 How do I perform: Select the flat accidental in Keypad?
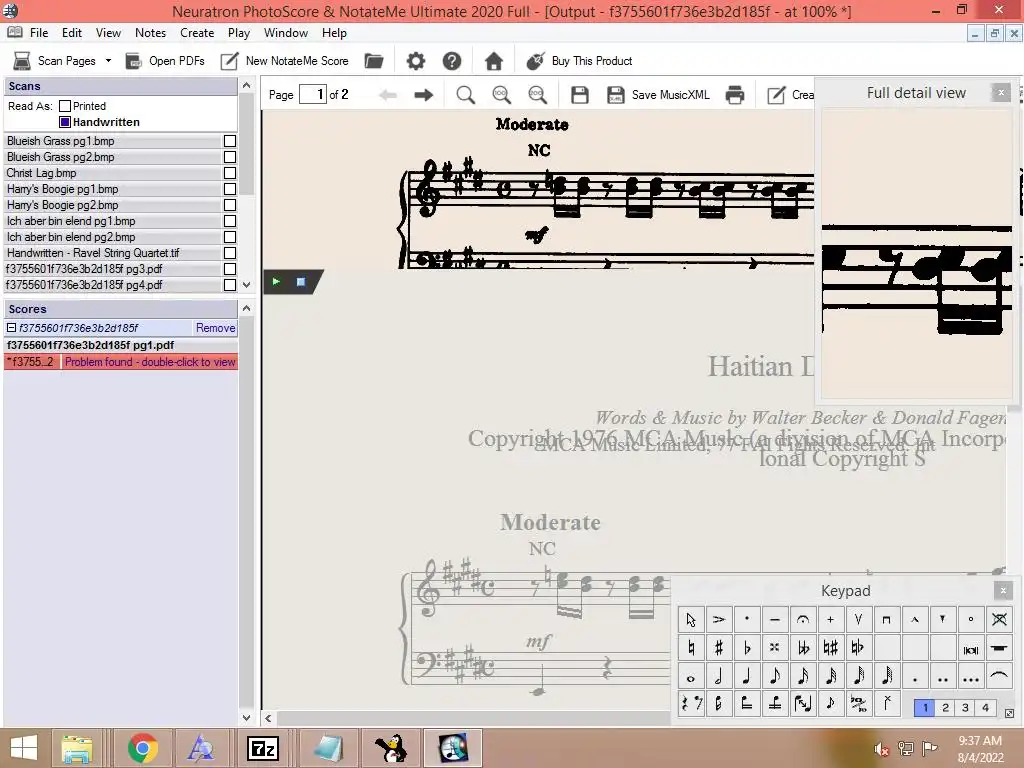746,647
